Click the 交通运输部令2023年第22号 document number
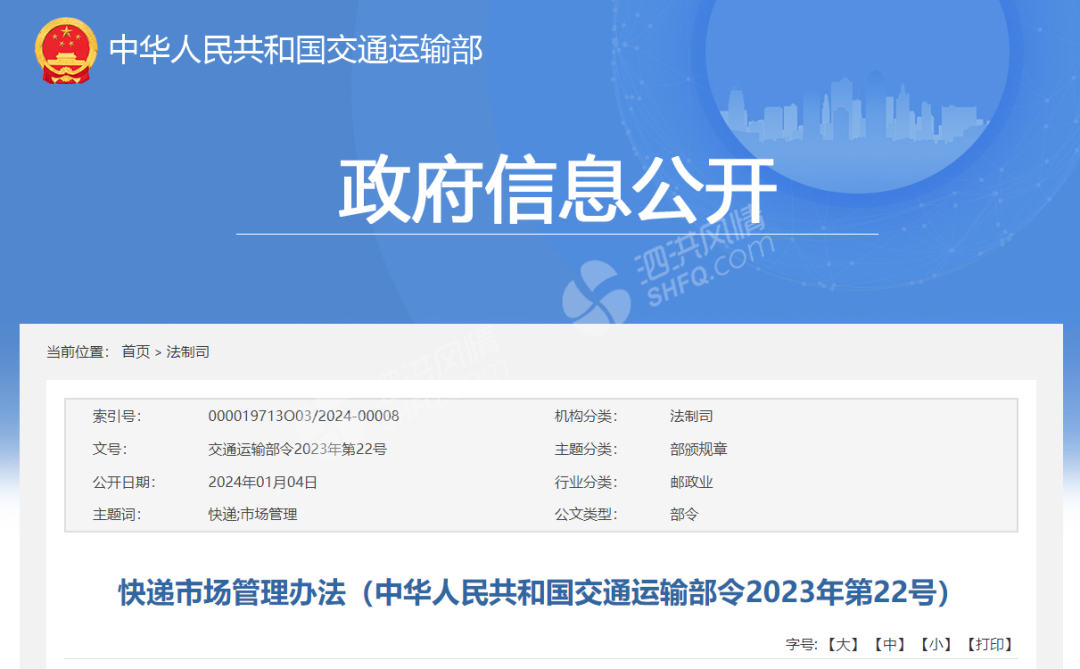The image size is (1080, 669). click(x=298, y=448)
